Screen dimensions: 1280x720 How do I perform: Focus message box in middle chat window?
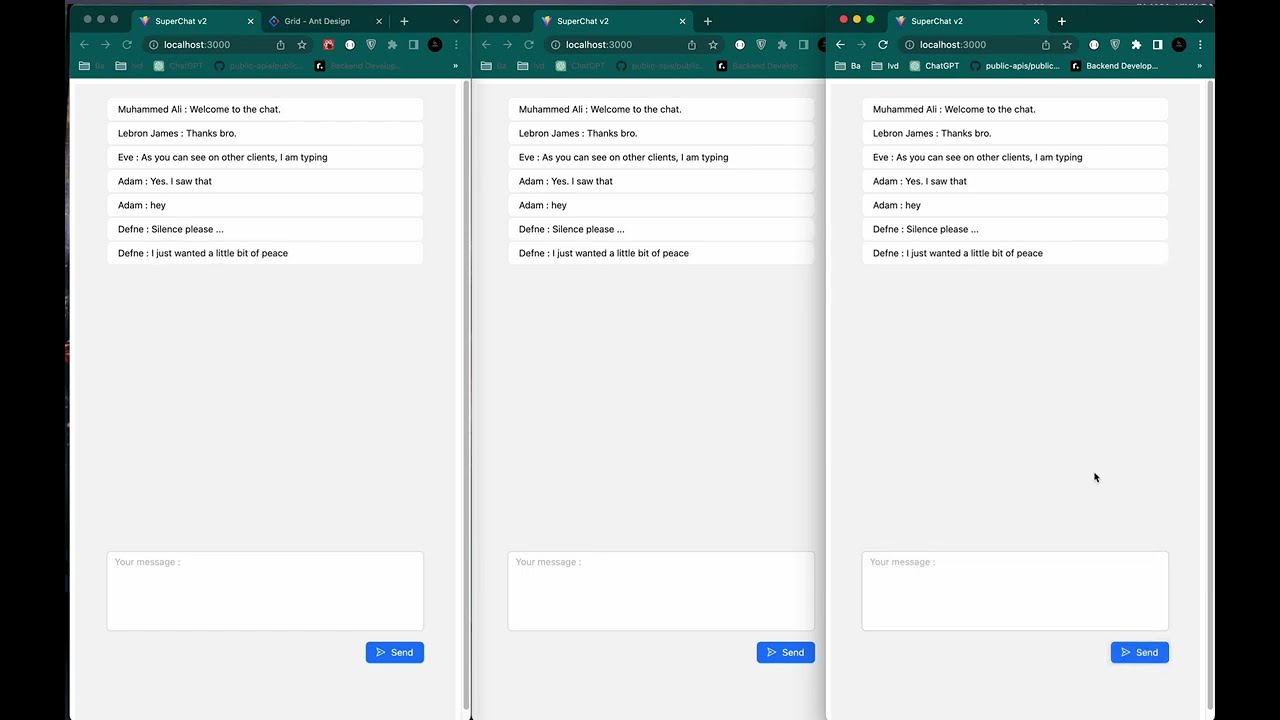click(661, 591)
